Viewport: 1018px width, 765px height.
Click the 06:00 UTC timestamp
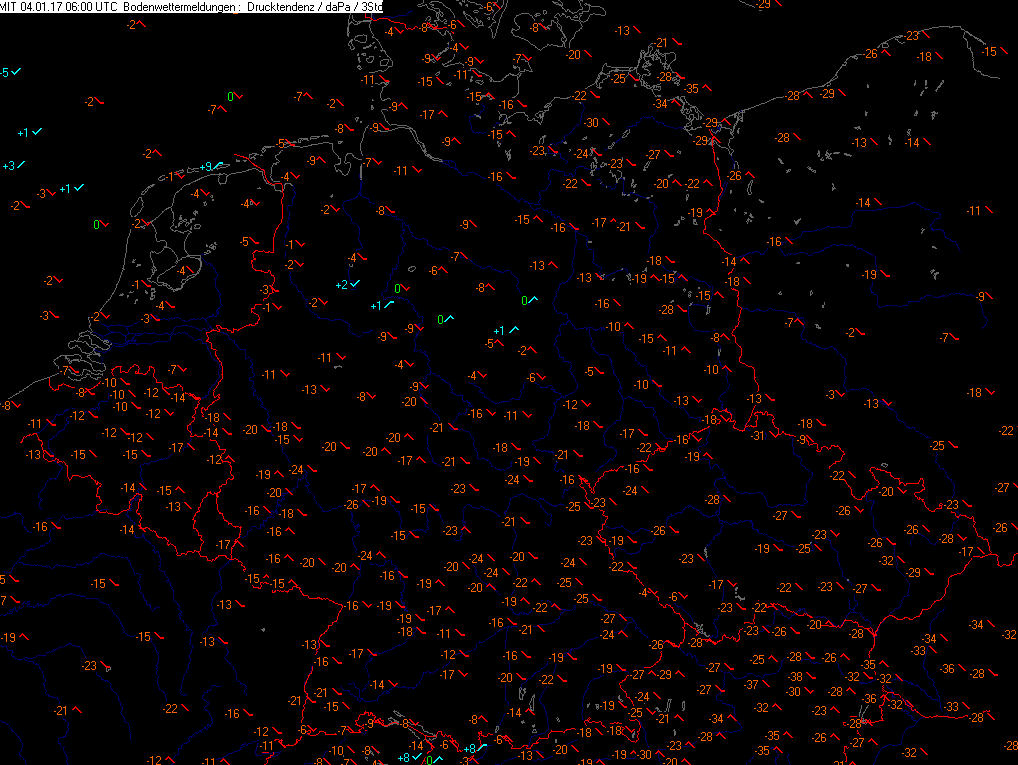point(90,6)
